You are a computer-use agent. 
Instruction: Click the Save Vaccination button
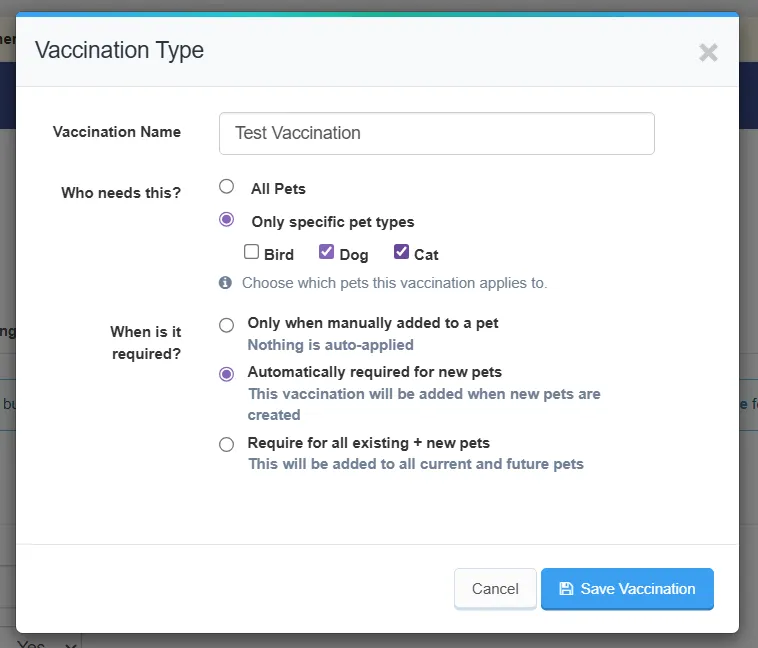(627, 589)
